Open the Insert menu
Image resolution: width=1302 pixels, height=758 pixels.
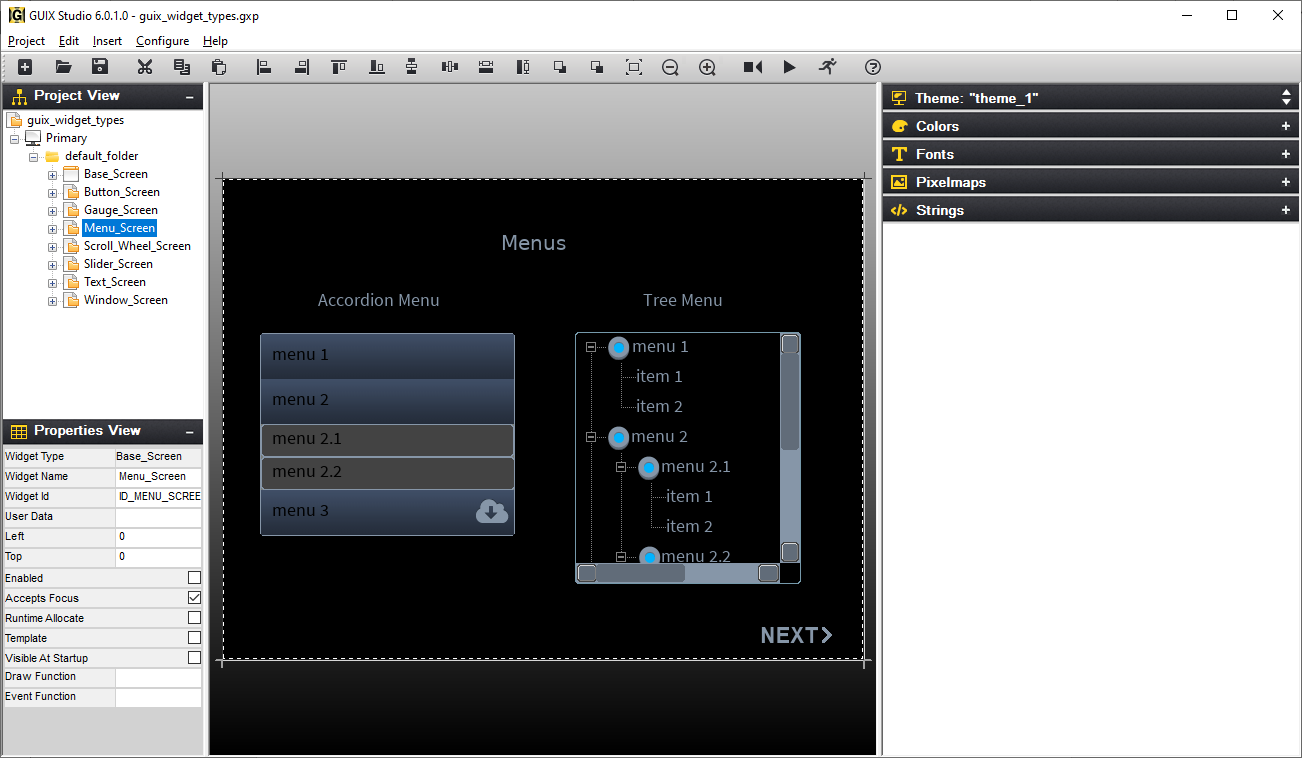[106, 41]
